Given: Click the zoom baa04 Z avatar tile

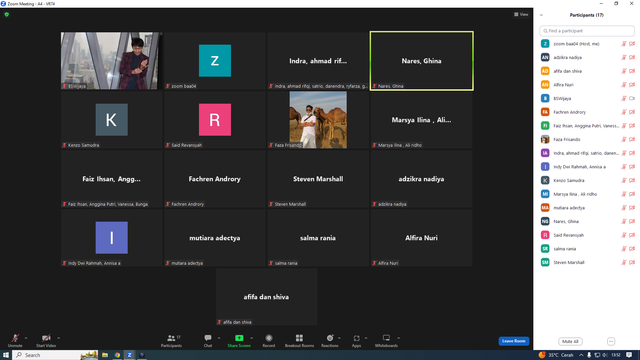Looking at the screenshot, I should click(215, 61).
